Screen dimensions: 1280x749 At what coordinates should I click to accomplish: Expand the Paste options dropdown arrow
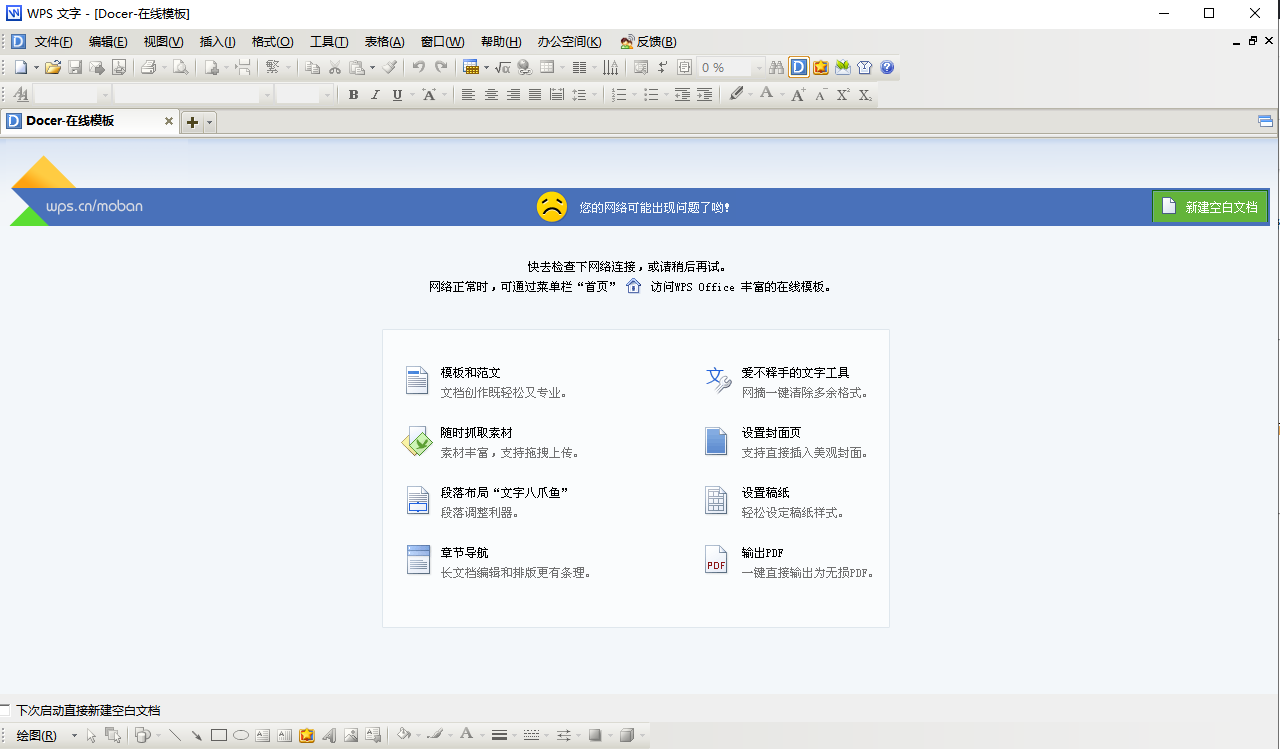point(372,67)
